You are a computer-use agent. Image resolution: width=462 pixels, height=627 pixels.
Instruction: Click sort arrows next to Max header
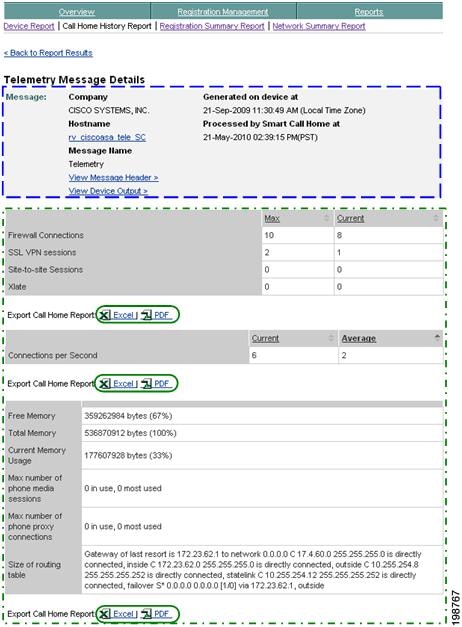326,218
